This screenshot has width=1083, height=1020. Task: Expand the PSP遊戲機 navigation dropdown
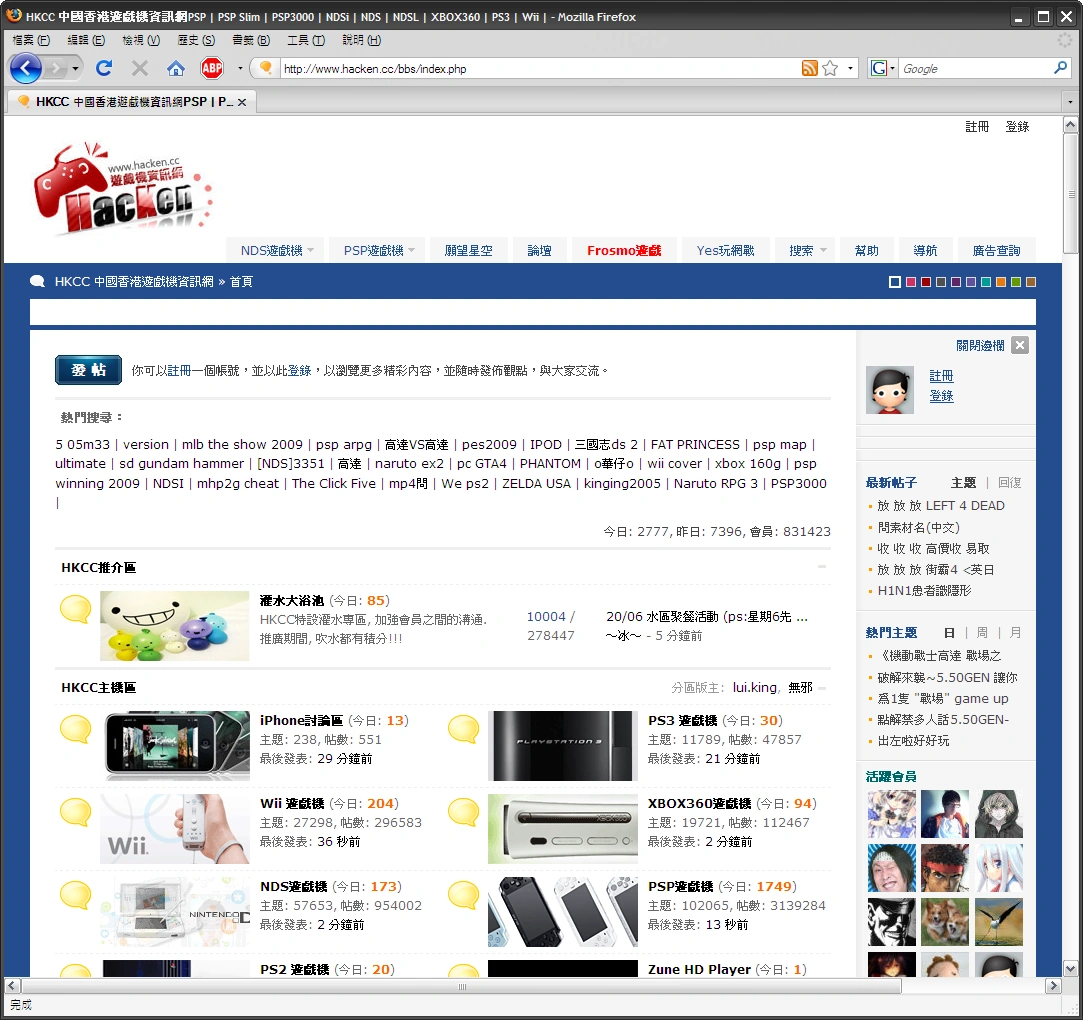[412, 250]
